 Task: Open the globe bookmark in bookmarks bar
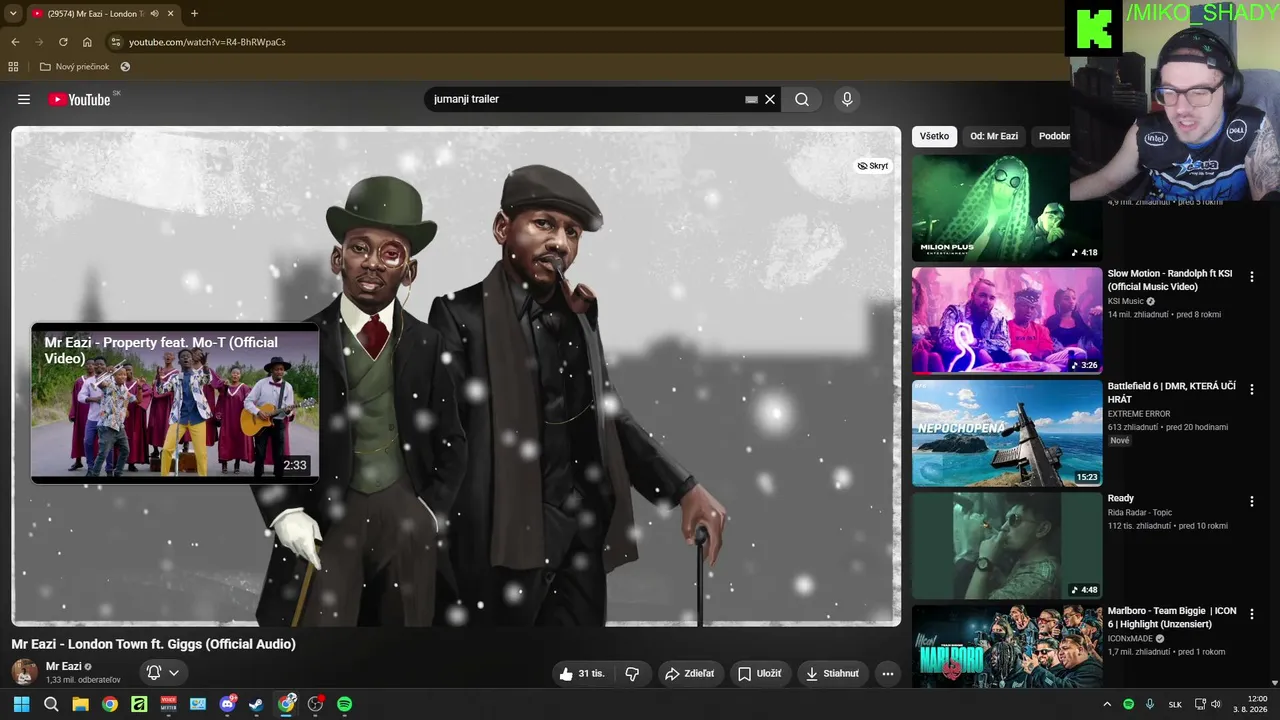(125, 67)
